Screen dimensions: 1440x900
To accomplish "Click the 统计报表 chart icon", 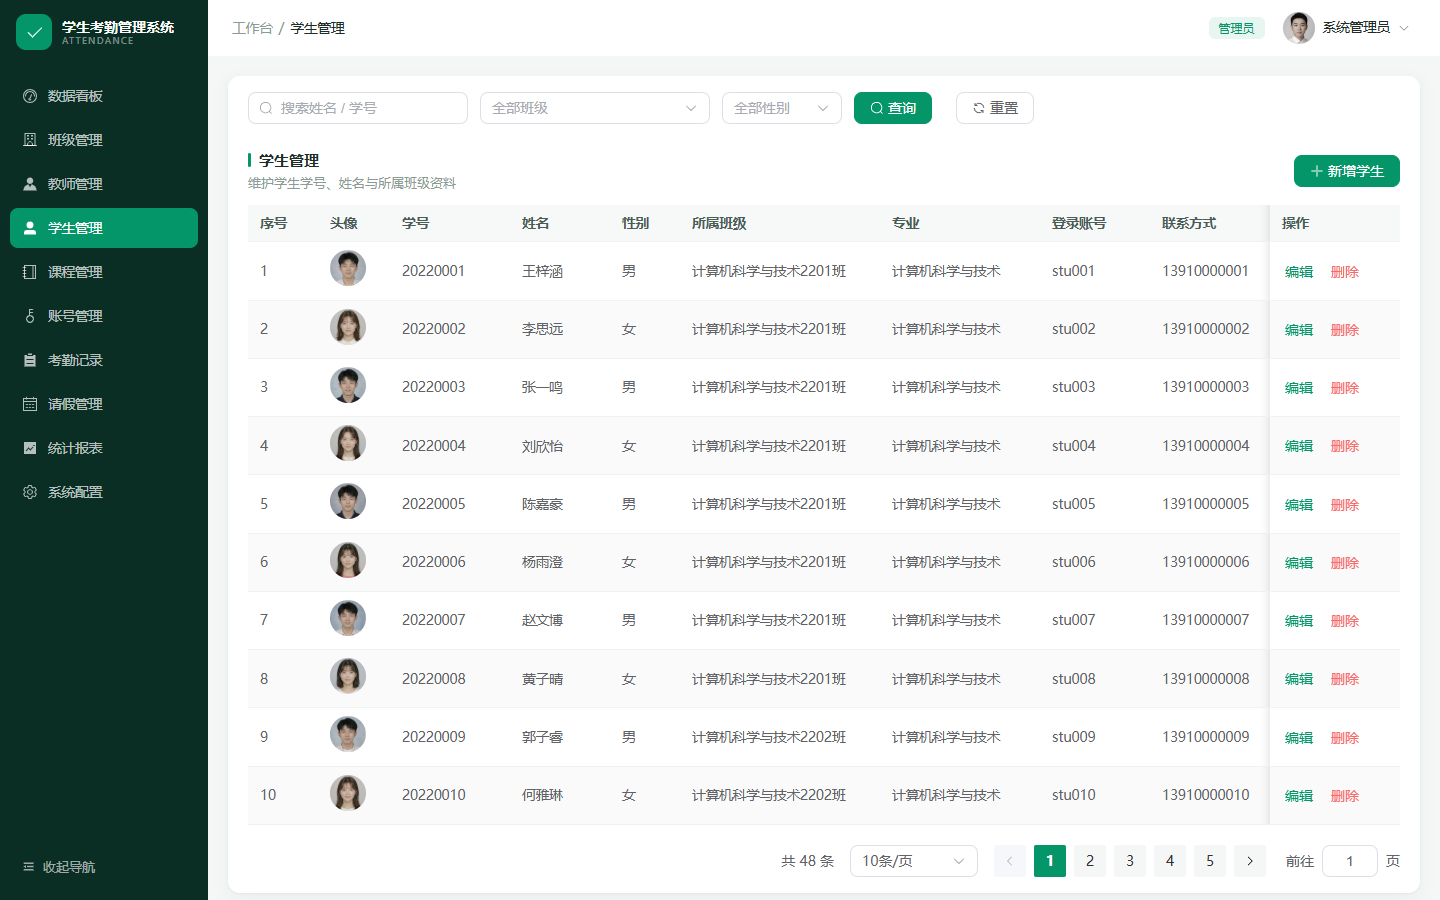I will (30, 448).
